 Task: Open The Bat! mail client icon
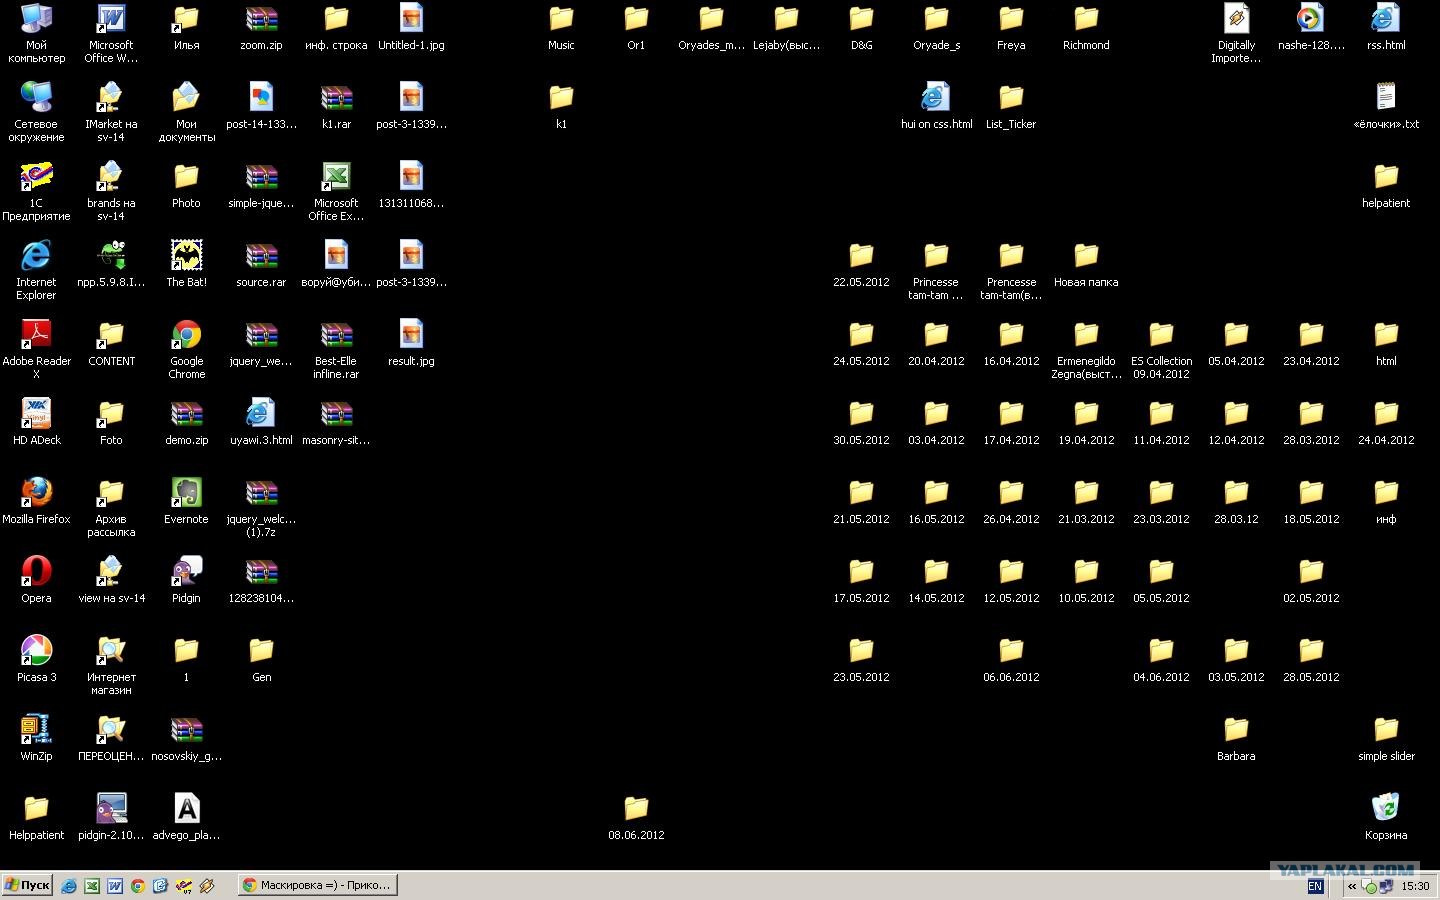(186, 263)
